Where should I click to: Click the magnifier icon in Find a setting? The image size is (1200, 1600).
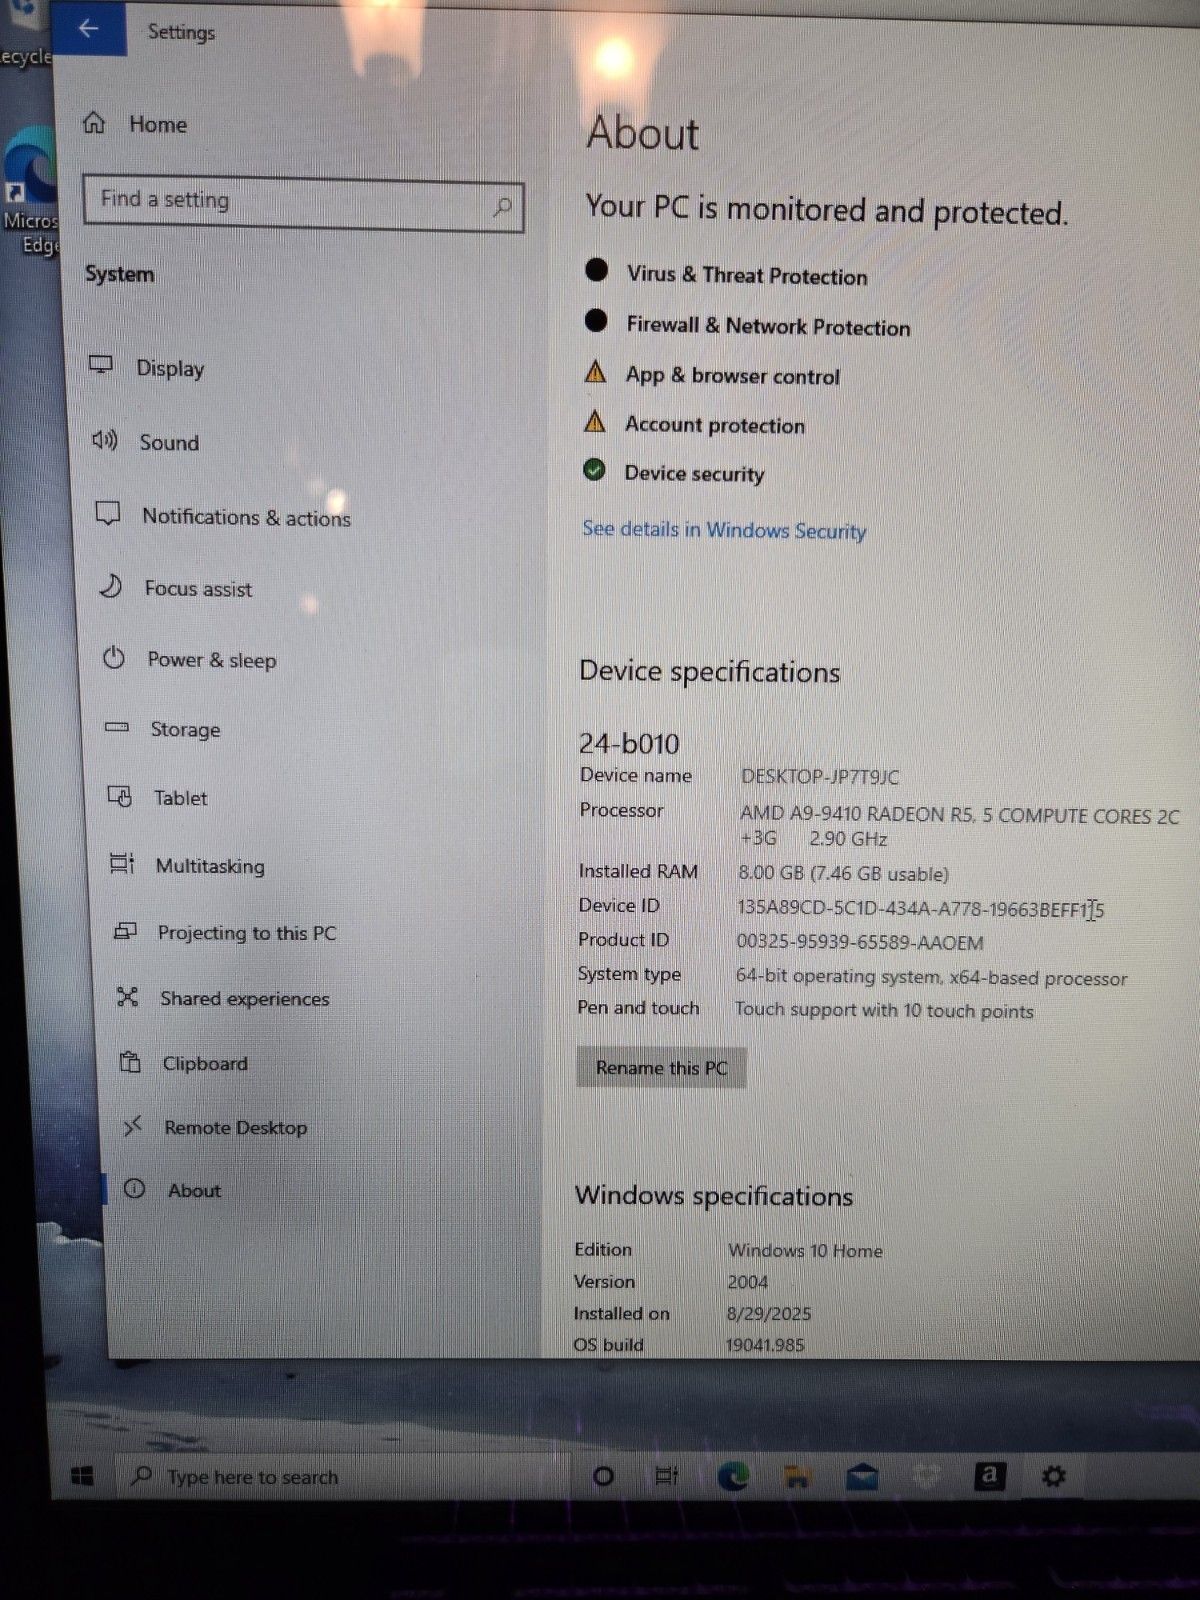pyautogui.click(x=502, y=207)
